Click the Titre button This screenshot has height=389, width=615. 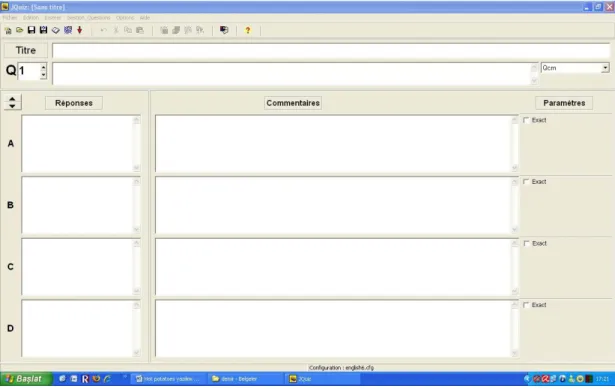click(25, 51)
